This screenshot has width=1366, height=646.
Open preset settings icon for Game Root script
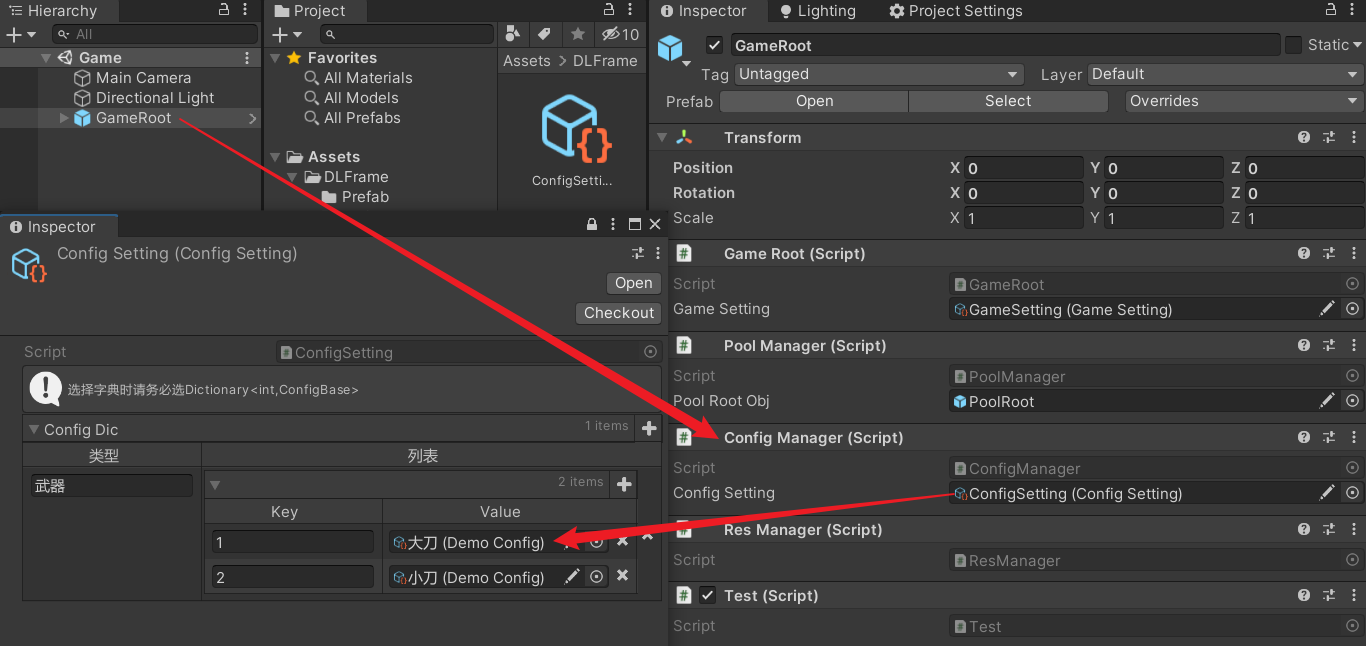point(1329,254)
